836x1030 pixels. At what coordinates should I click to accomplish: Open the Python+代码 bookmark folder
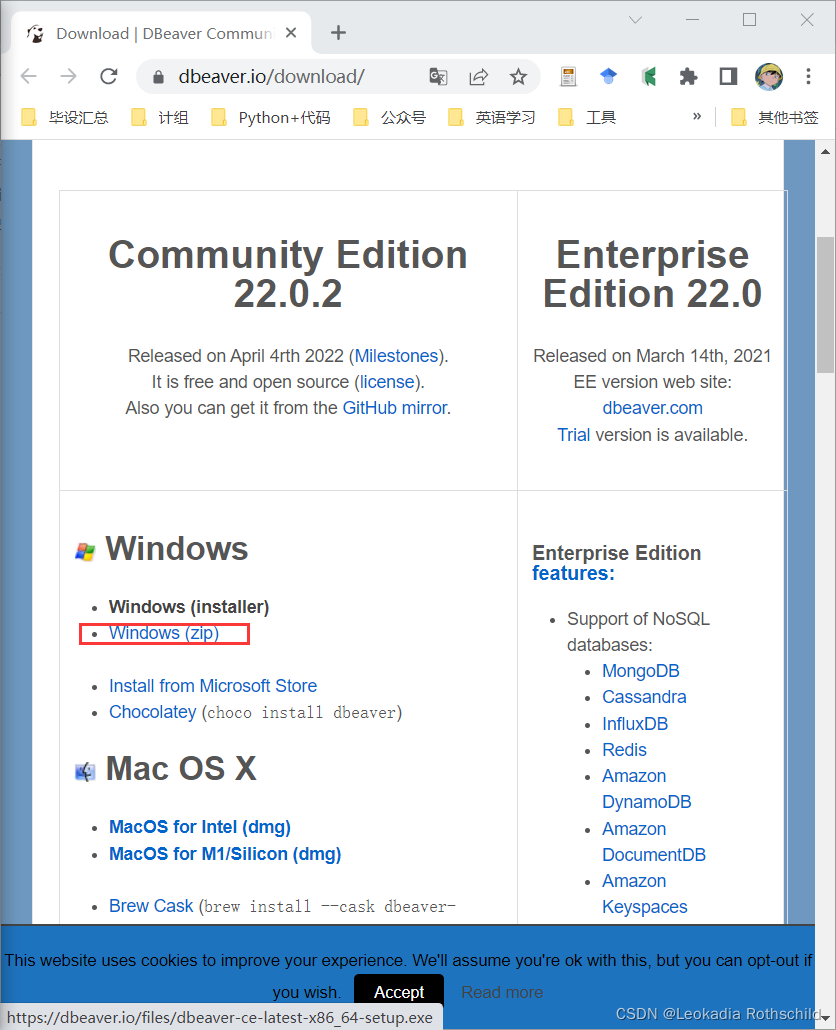271,118
